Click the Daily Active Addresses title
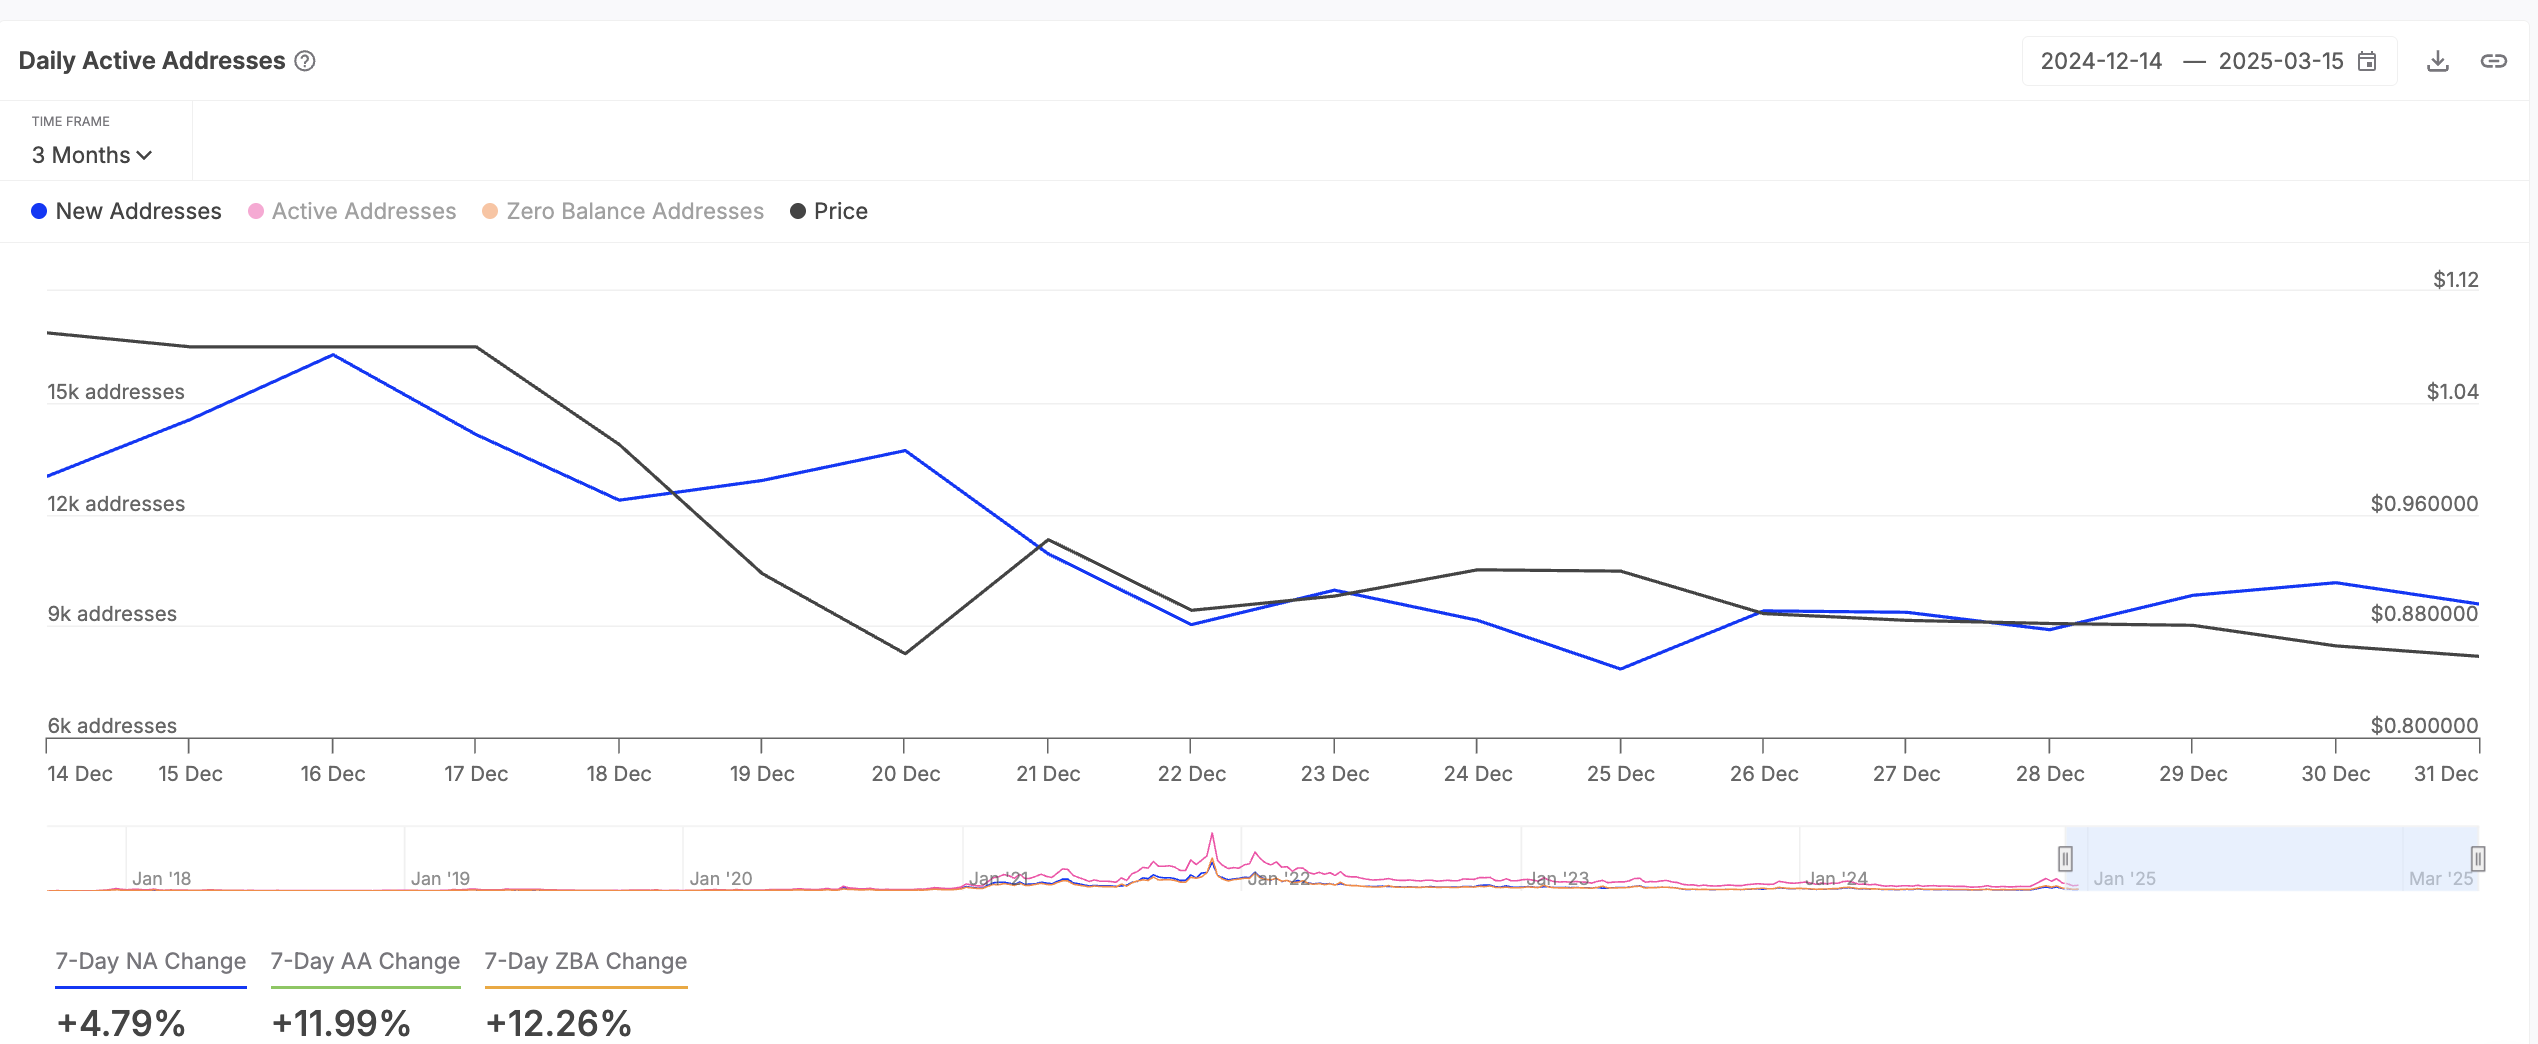 click(x=152, y=61)
